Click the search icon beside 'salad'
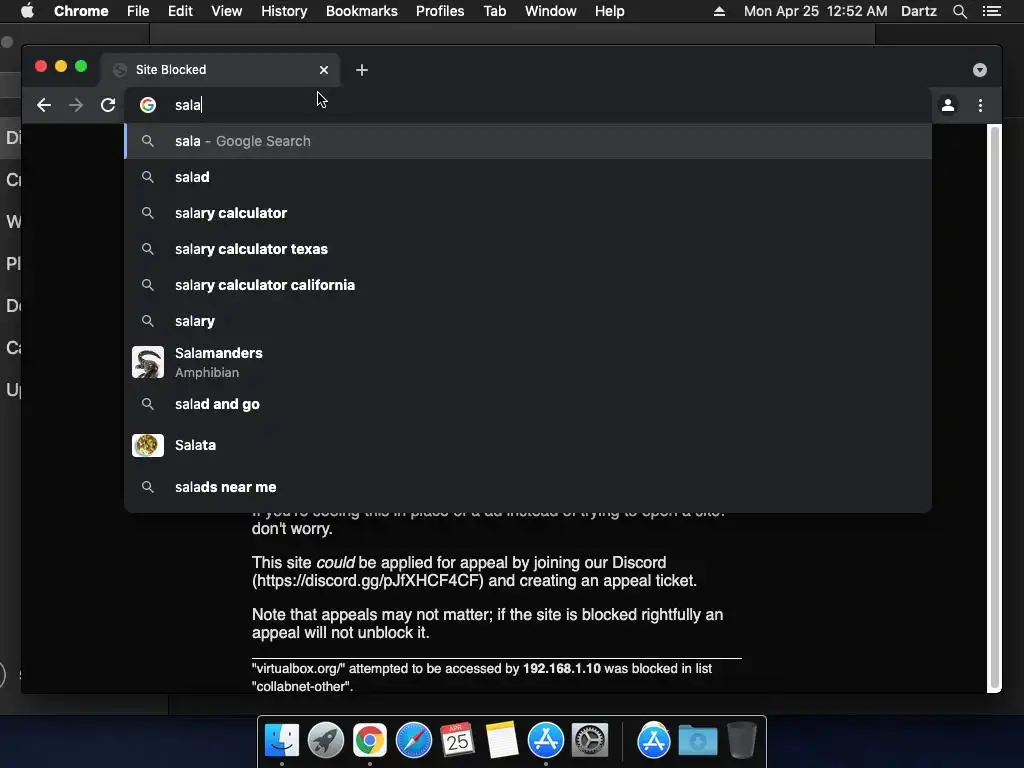Screen dimensions: 1024x768 click(x=148, y=177)
